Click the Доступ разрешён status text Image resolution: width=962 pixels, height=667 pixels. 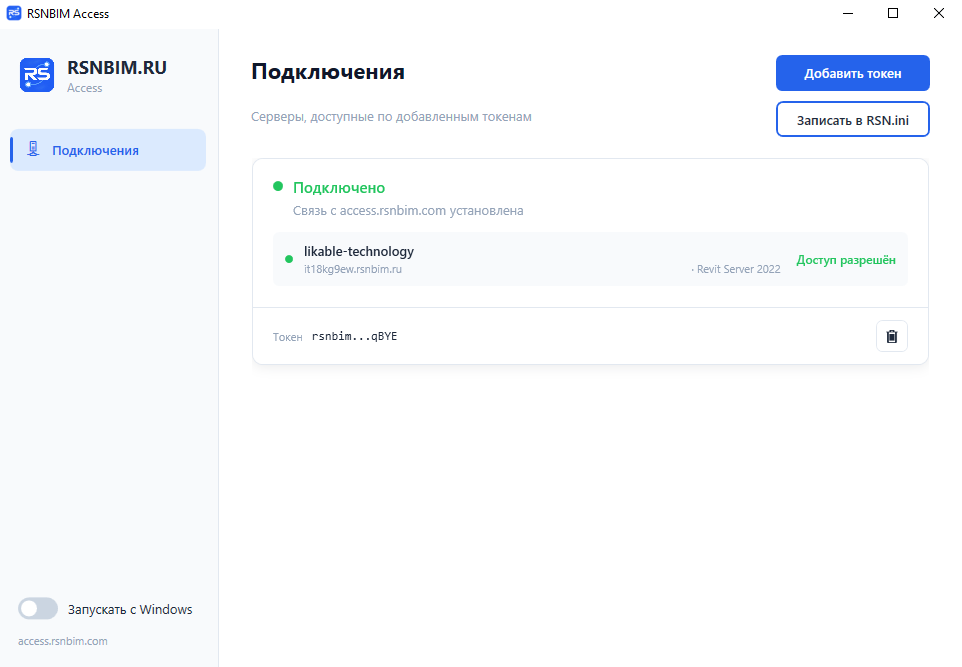(845, 260)
